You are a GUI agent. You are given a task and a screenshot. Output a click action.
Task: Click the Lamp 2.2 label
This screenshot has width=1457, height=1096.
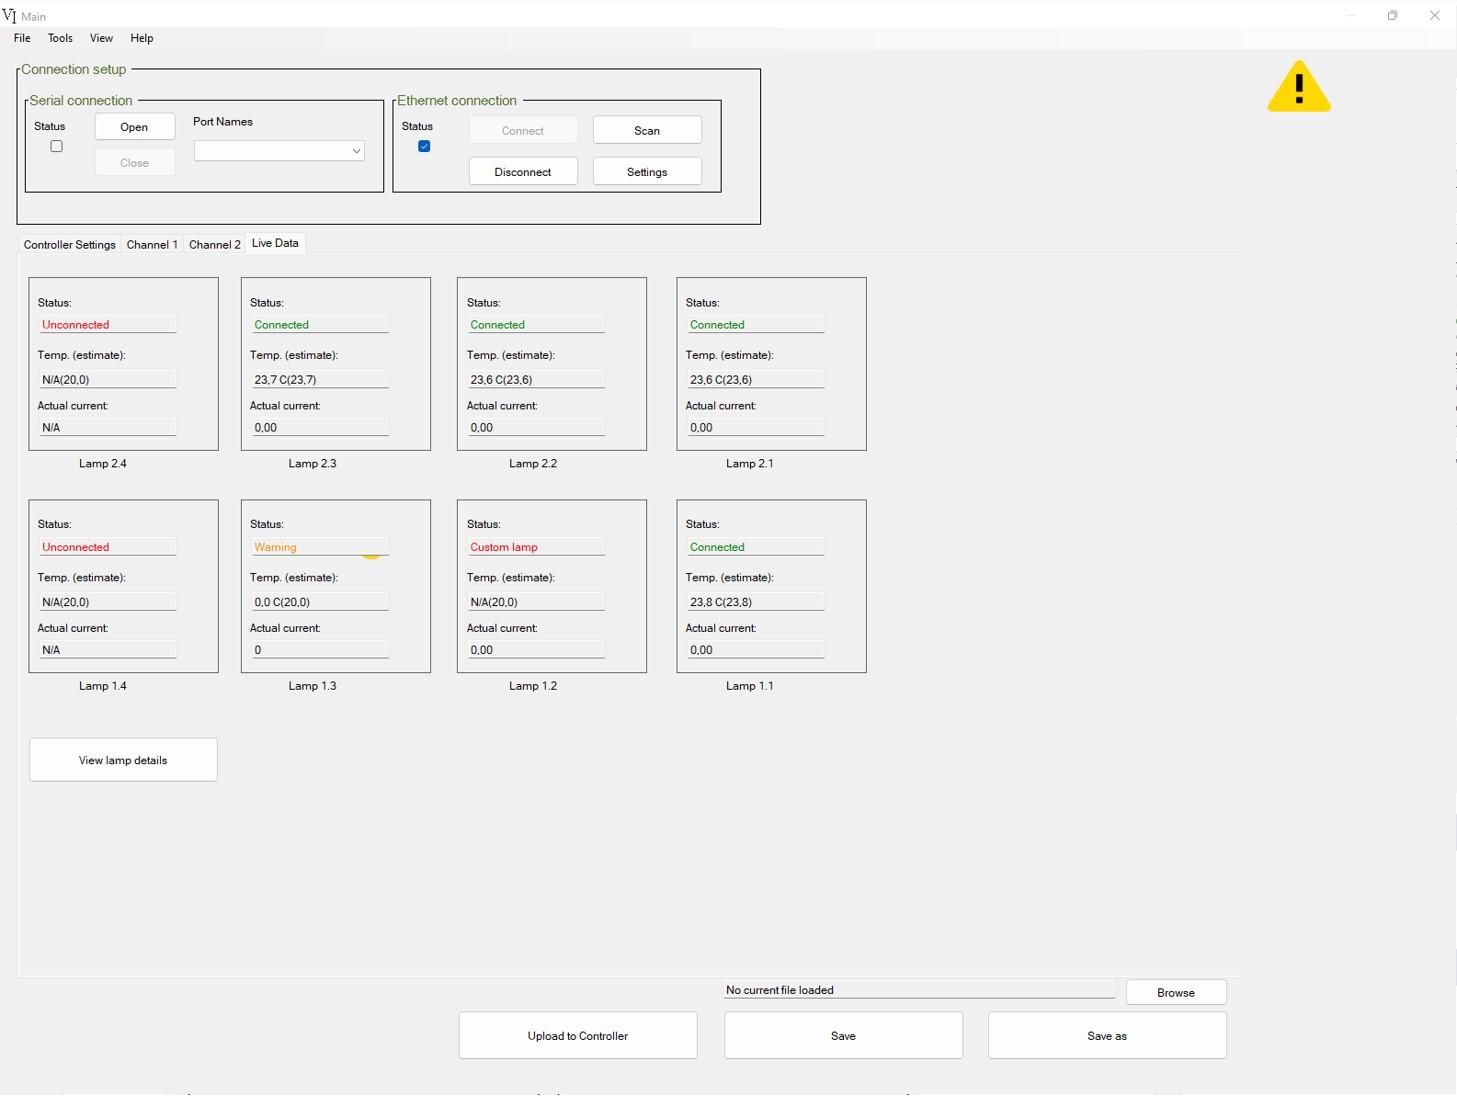(533, 464)
